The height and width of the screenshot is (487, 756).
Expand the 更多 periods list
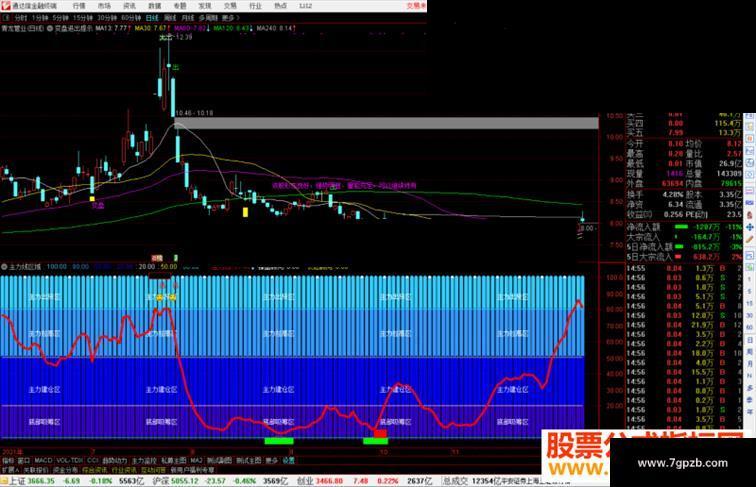click(230, 18)
